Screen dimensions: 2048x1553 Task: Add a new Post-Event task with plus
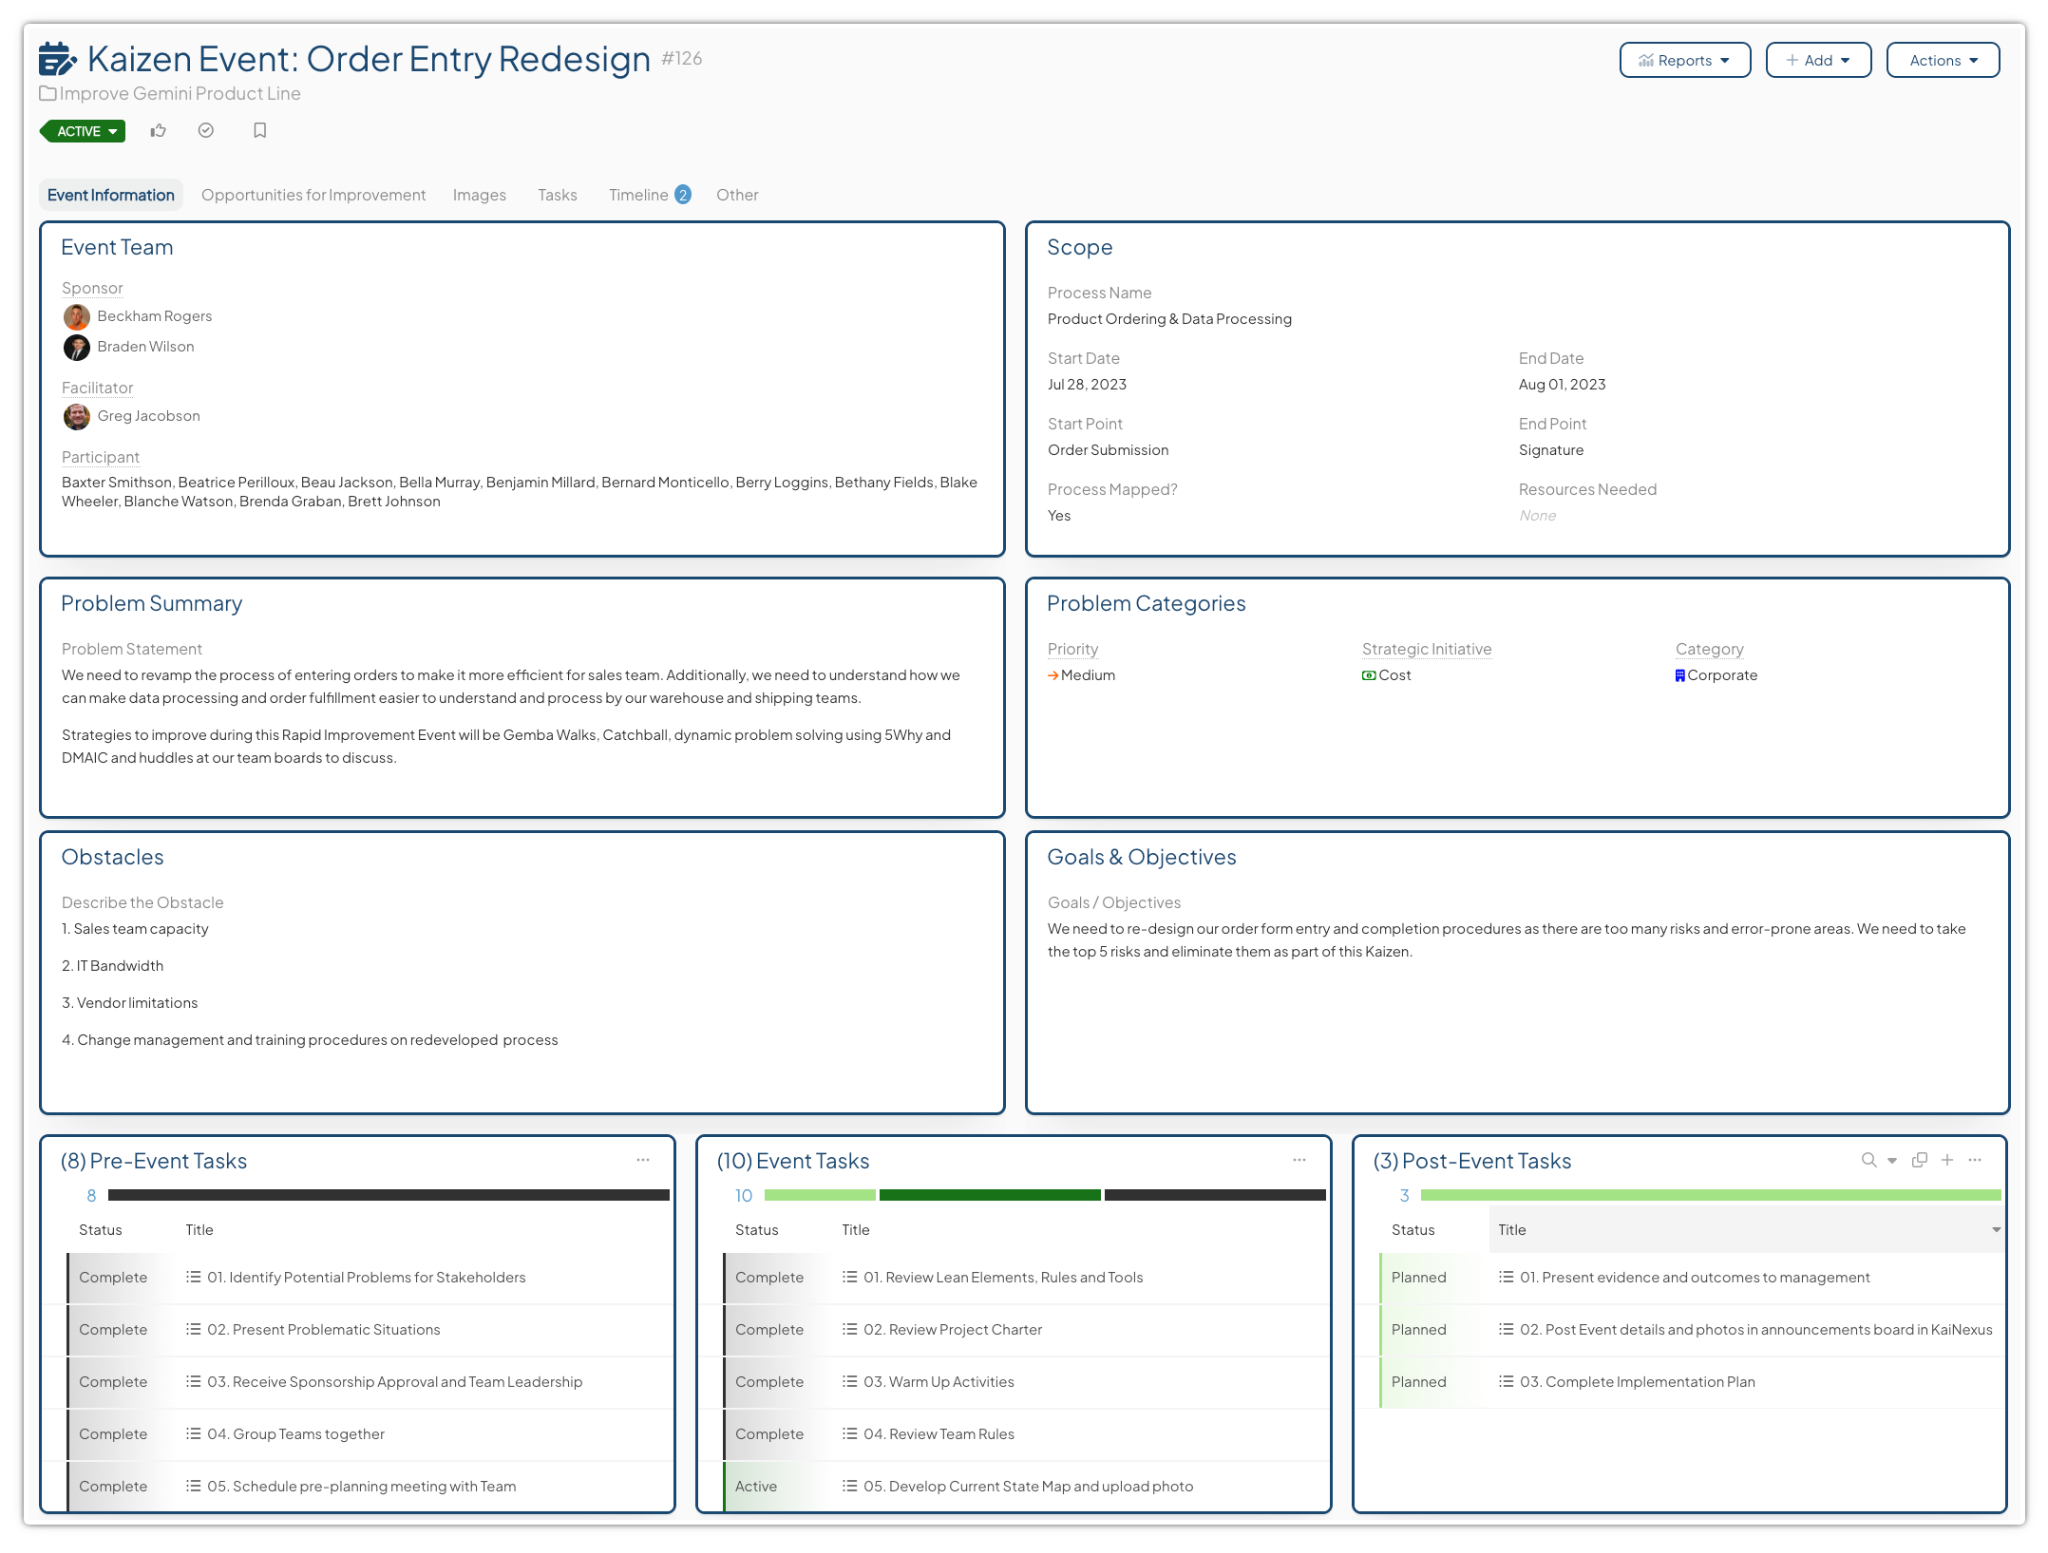[1947, 1160]
